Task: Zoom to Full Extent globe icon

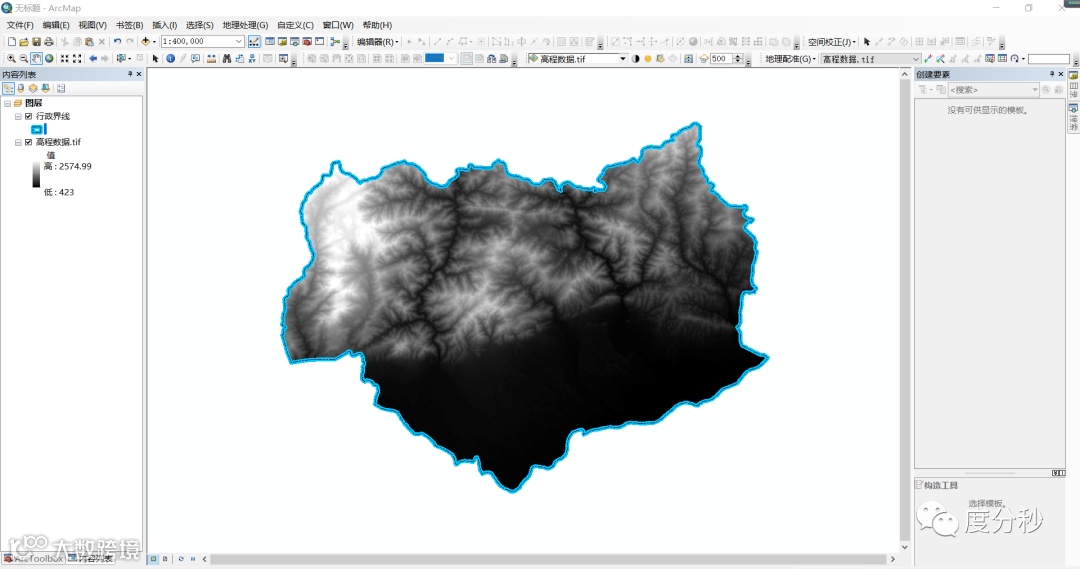Action: 49,59
